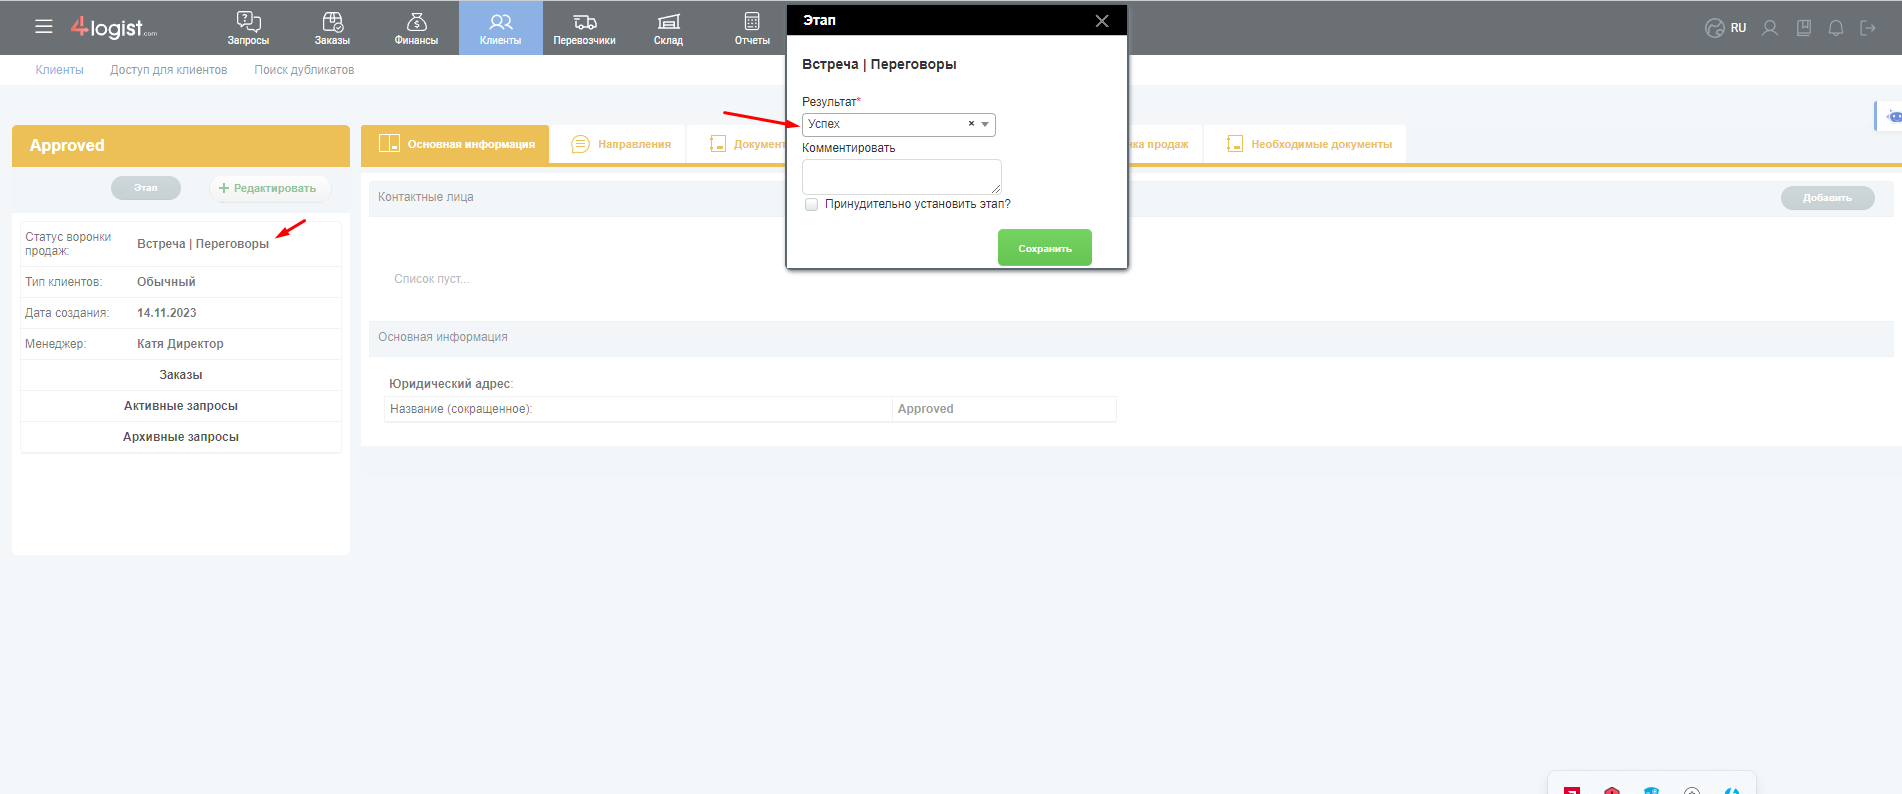The width and height of the screenshot is (1902, 794).
Task: Click the Approved name field value
Action: click(1003, 409)
